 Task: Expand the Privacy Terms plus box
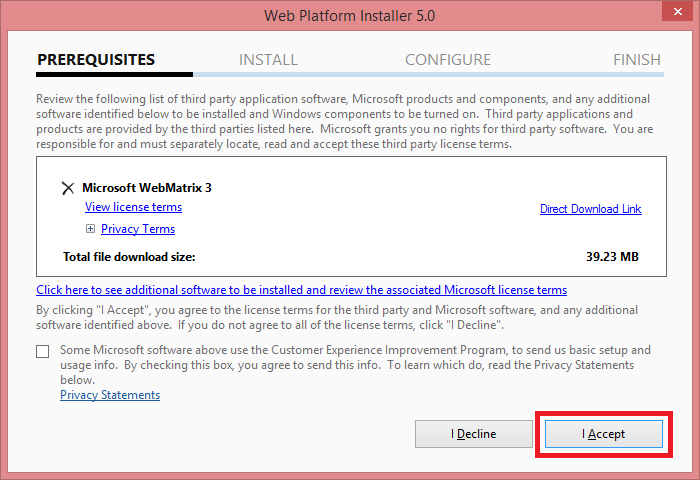(90, 229)
